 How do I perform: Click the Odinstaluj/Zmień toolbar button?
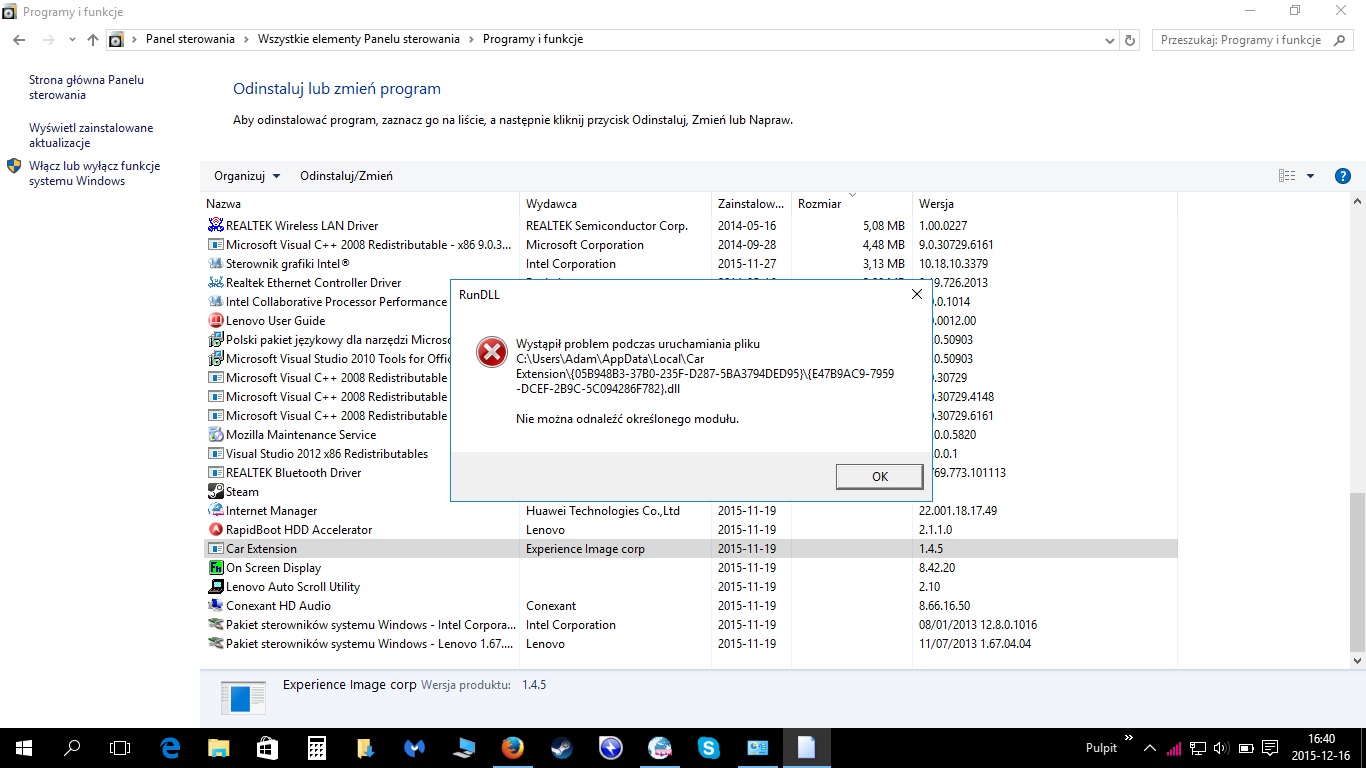[346, 176]
